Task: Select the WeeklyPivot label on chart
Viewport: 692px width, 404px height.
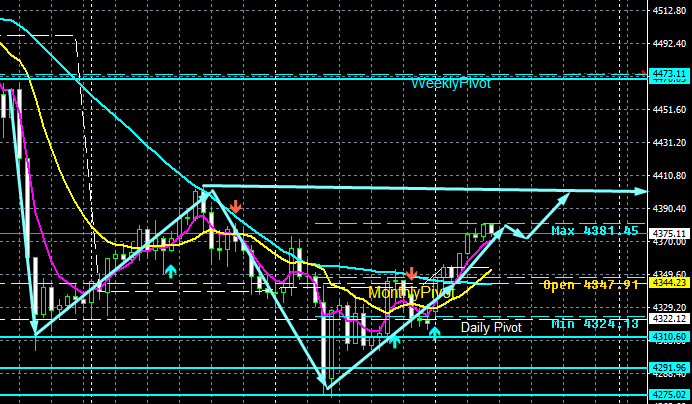Action: (451, 83)
